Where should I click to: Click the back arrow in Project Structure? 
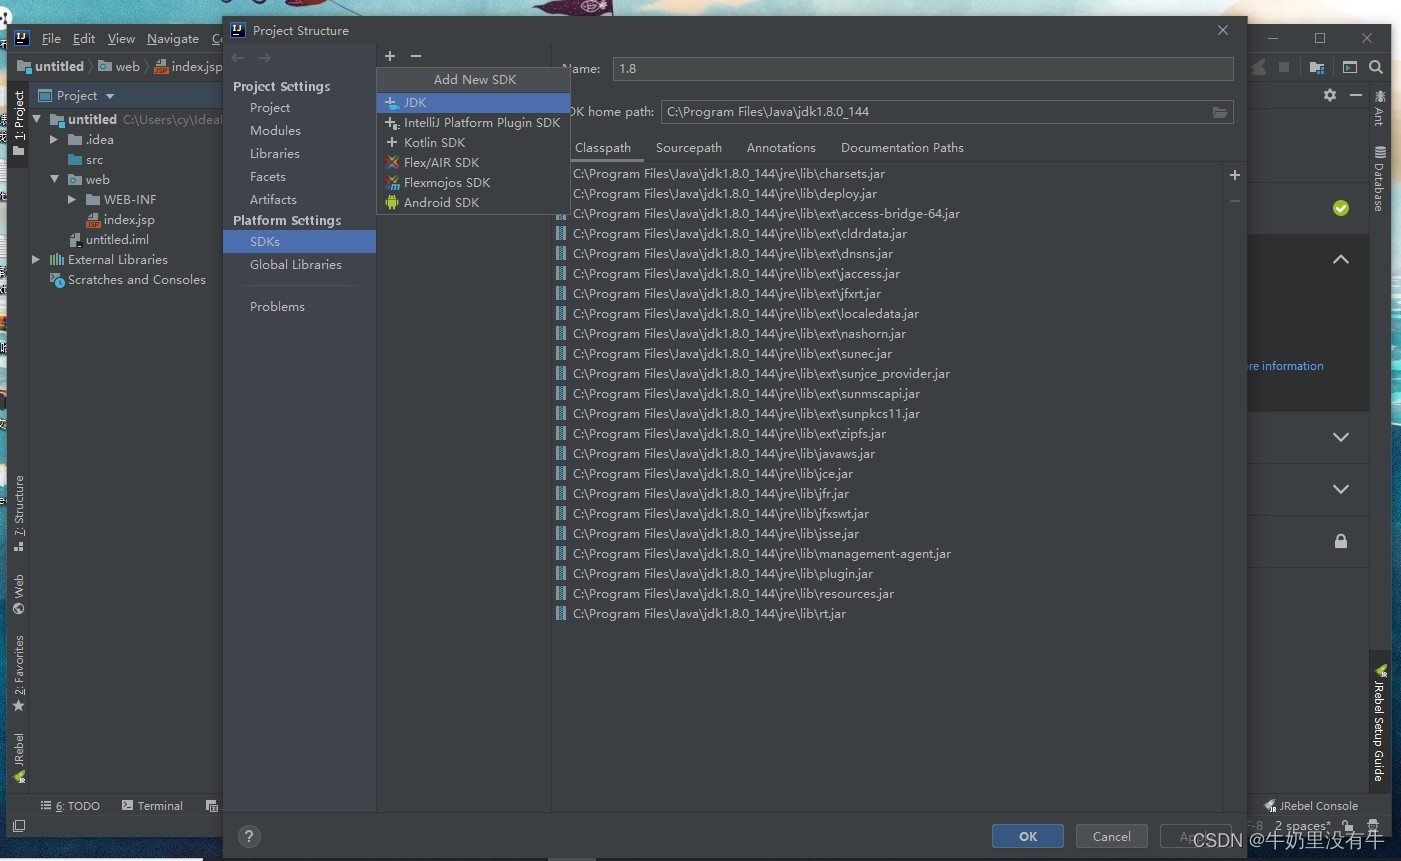(x=238, y=58)
